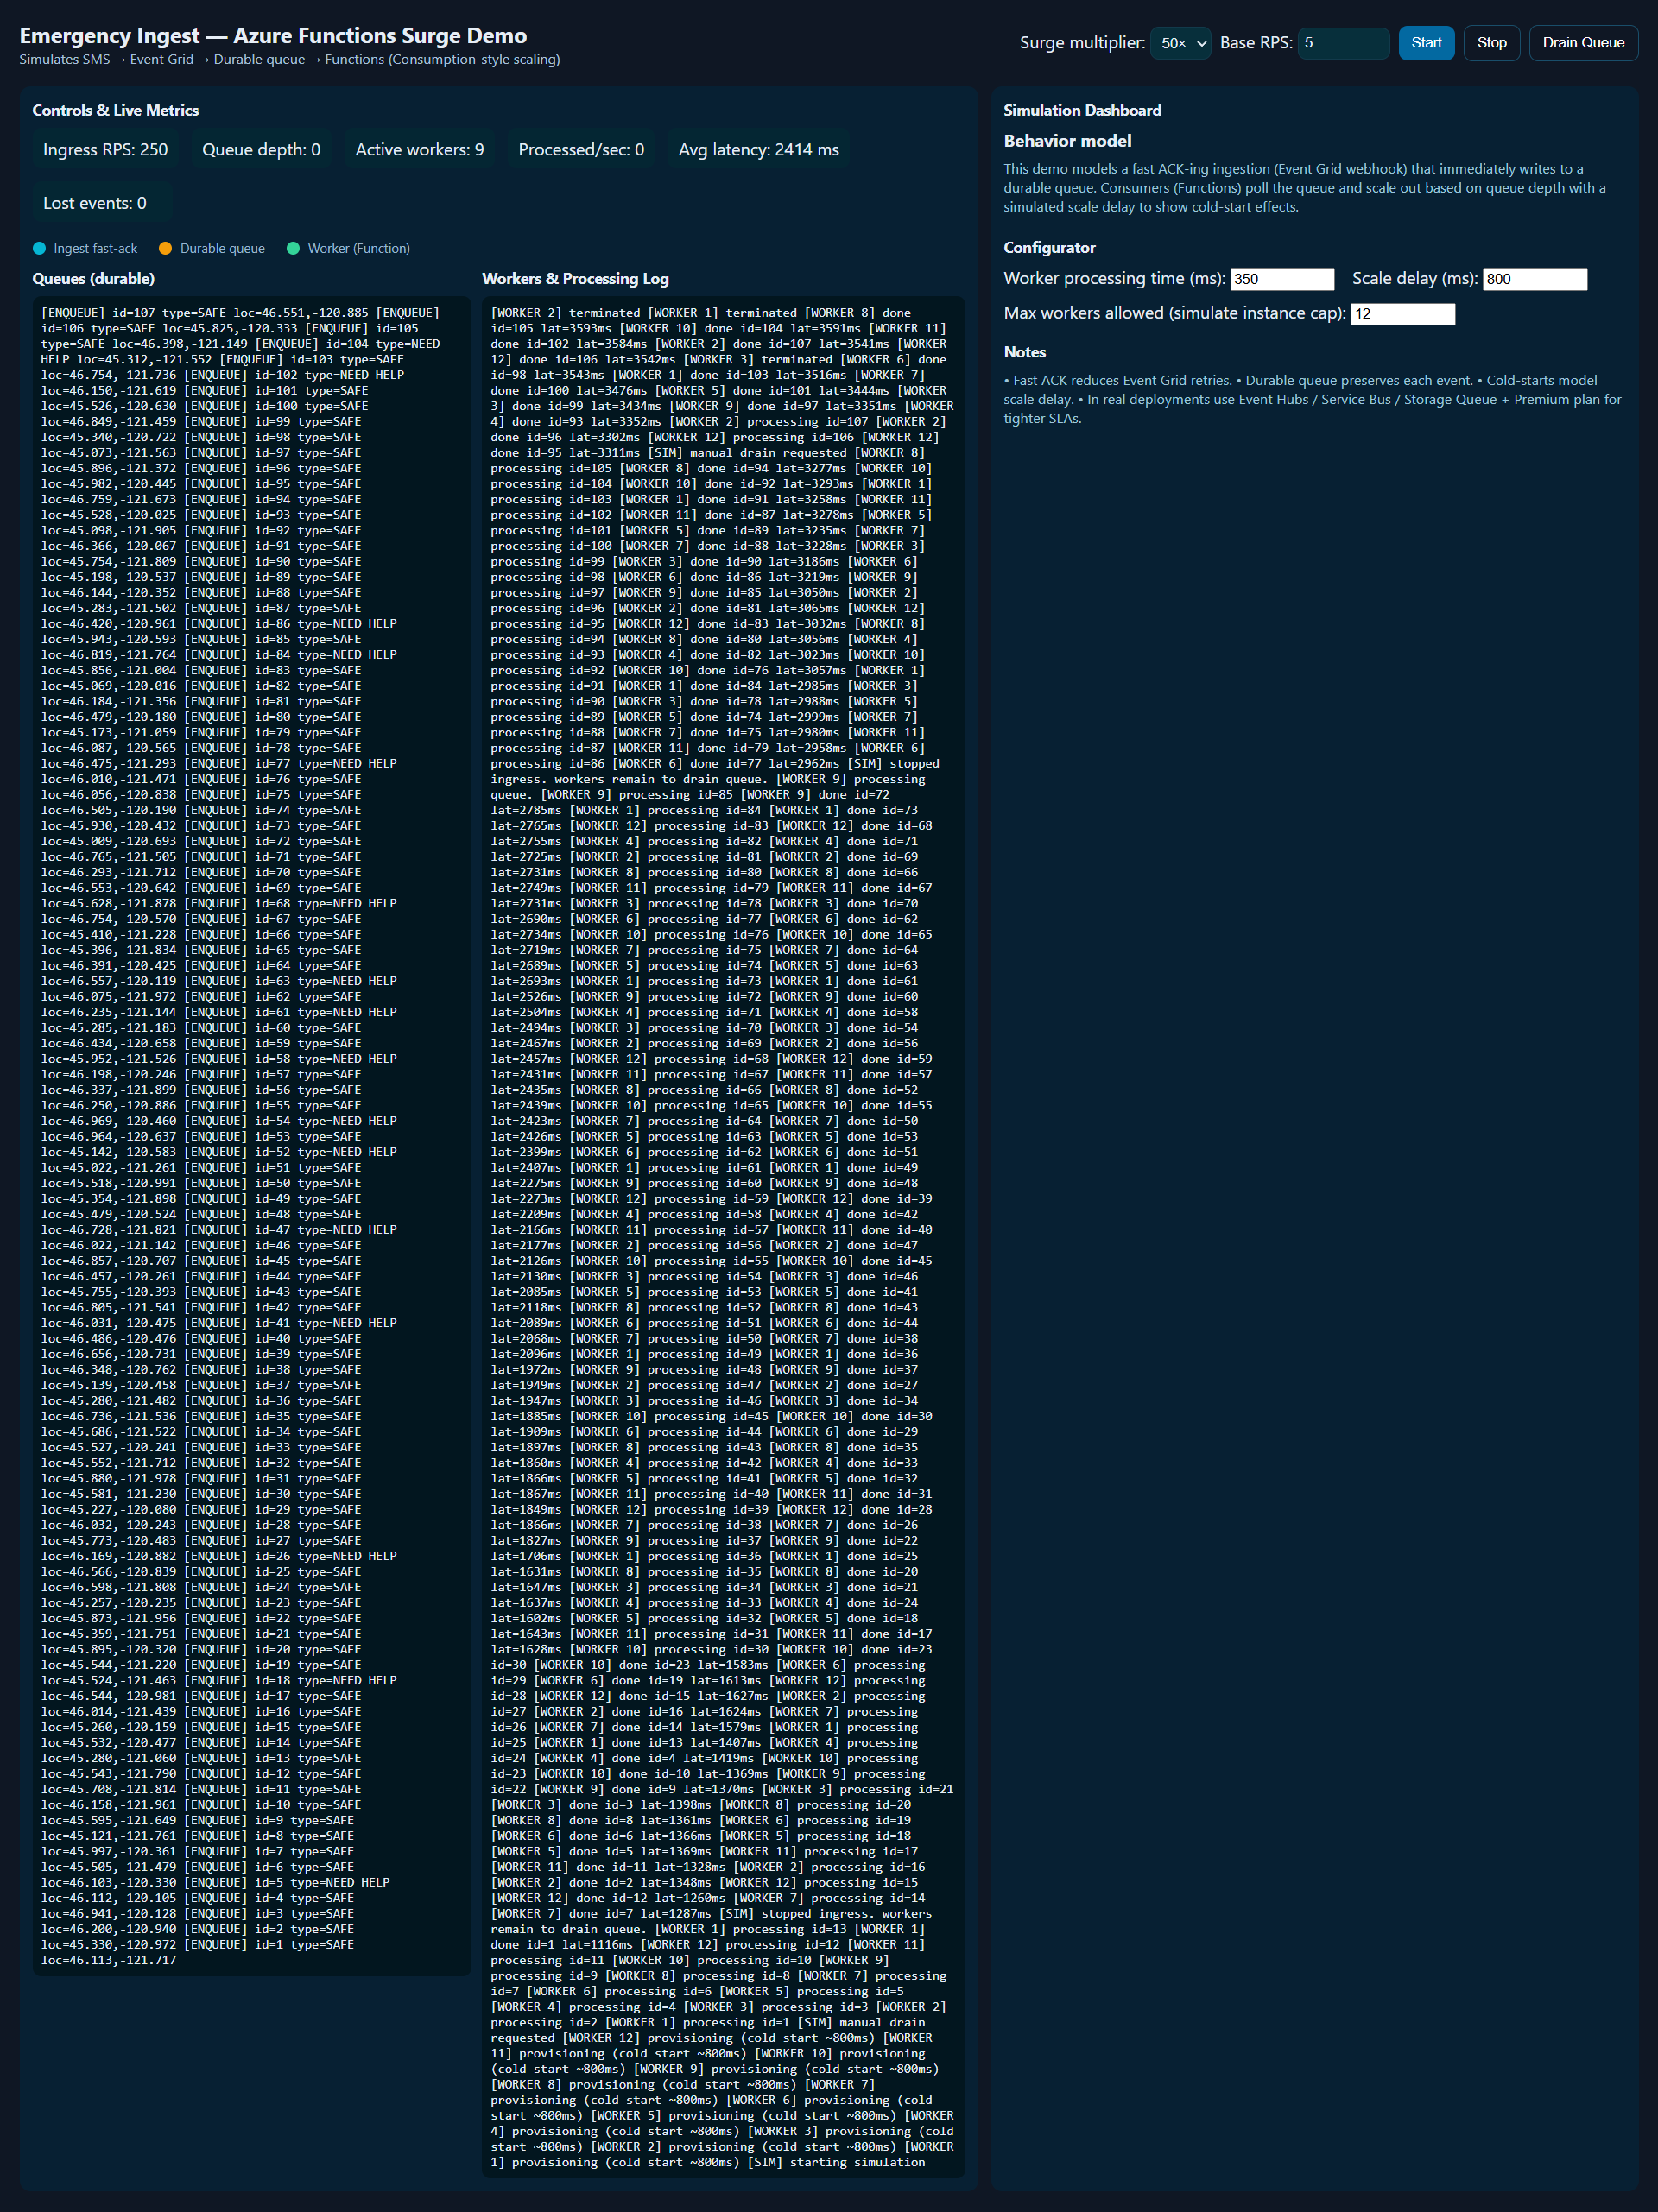Click the Lost events metric chip

click(94, 204)
